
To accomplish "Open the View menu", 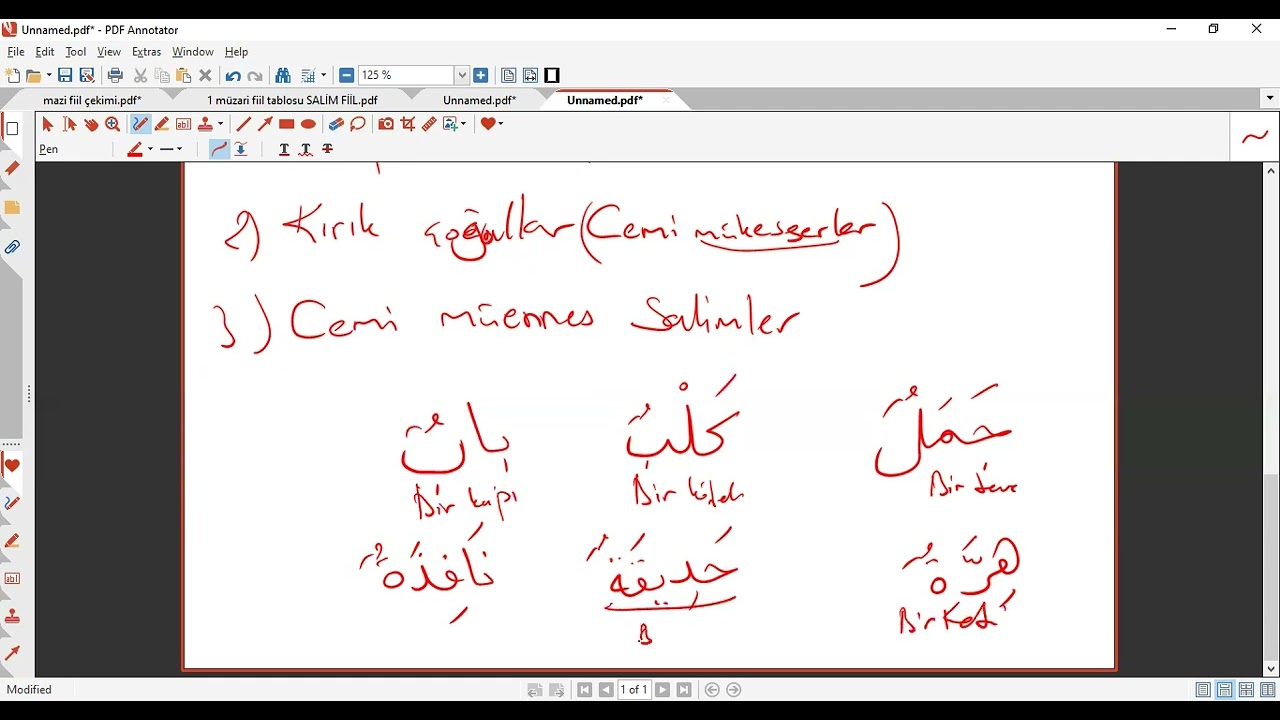I will click(109, 52).
